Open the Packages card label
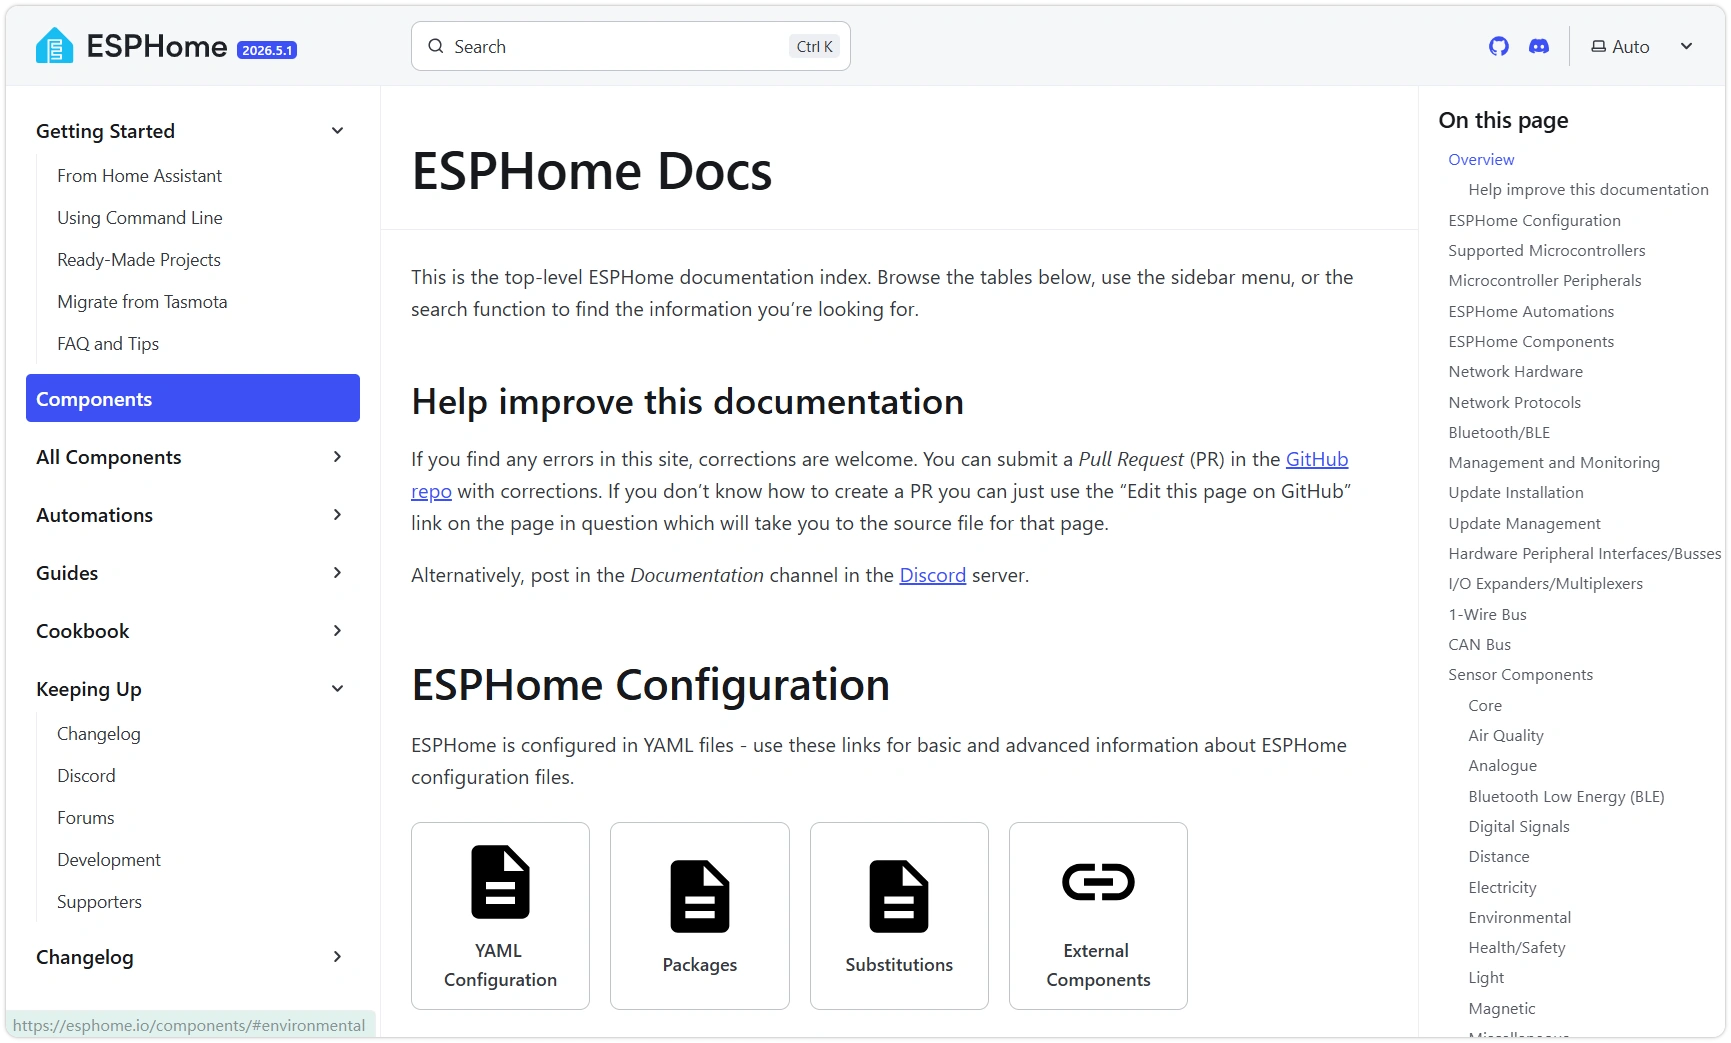The height and width of the screenshot is (1043, 1731). [700, 965]
